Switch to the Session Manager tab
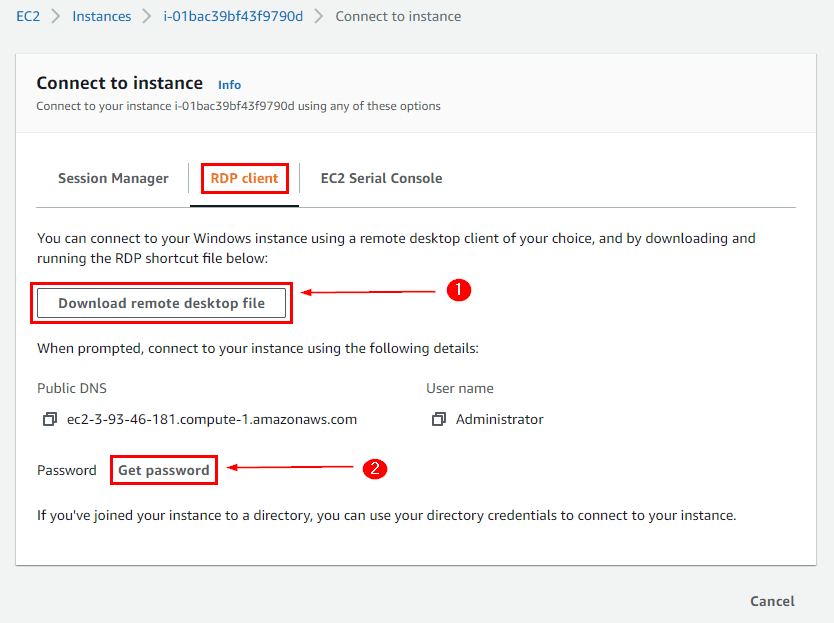The height and width of the screenshot is (623, 834). [113, 178]
